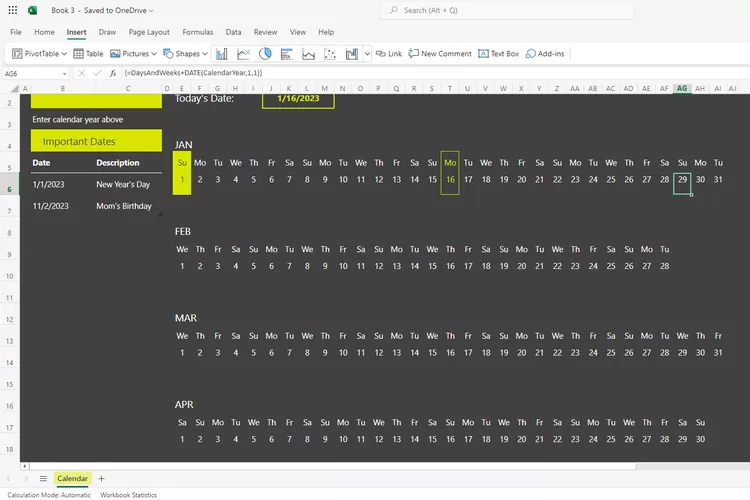Click into the formula bar text
The width and height of the screenshot is (750, 500).
(x=193, y=73)
